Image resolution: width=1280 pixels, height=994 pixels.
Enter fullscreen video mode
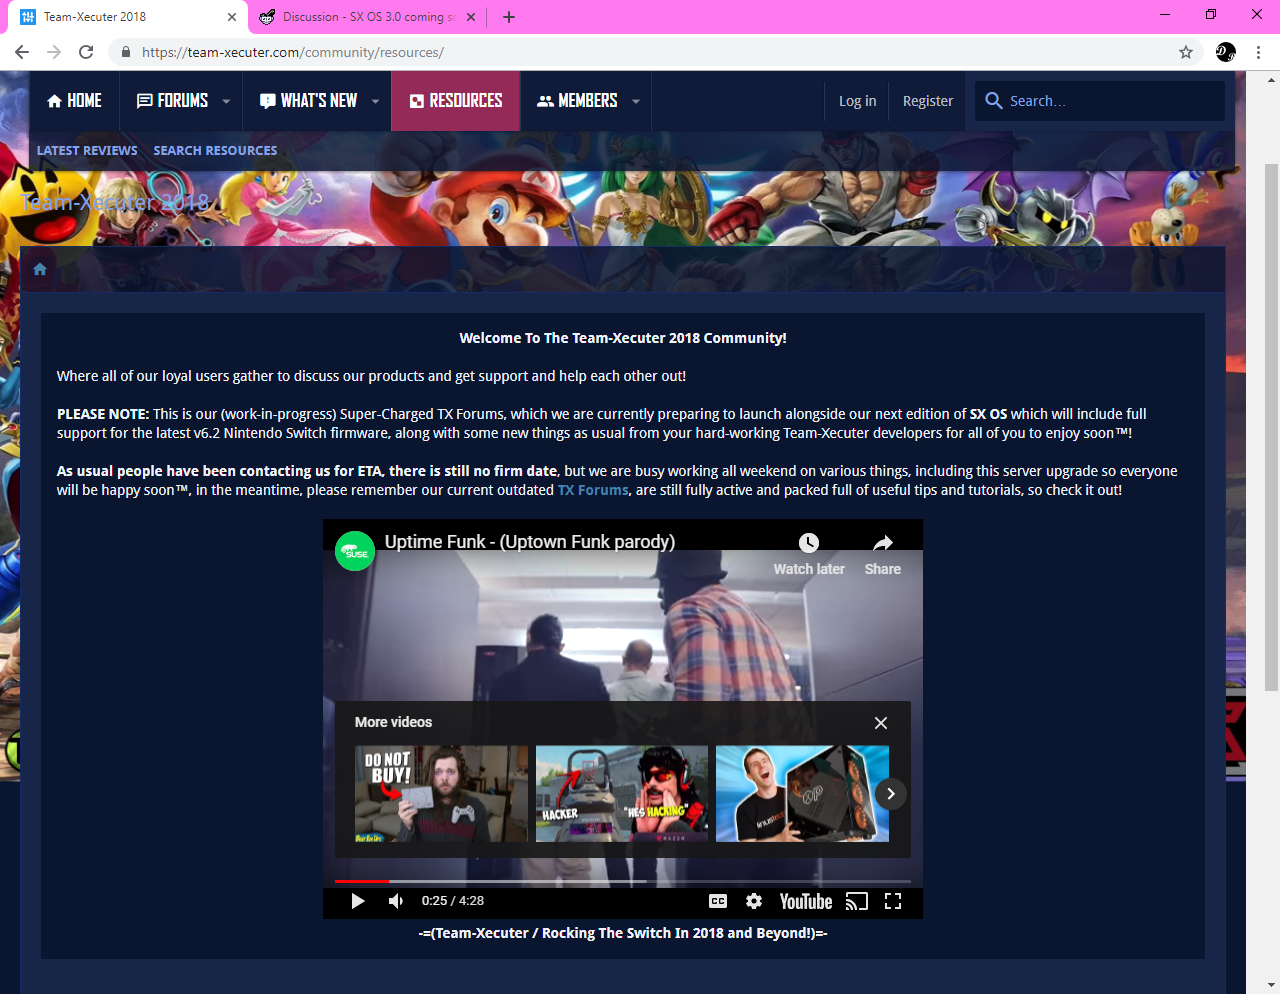[893, 901]
